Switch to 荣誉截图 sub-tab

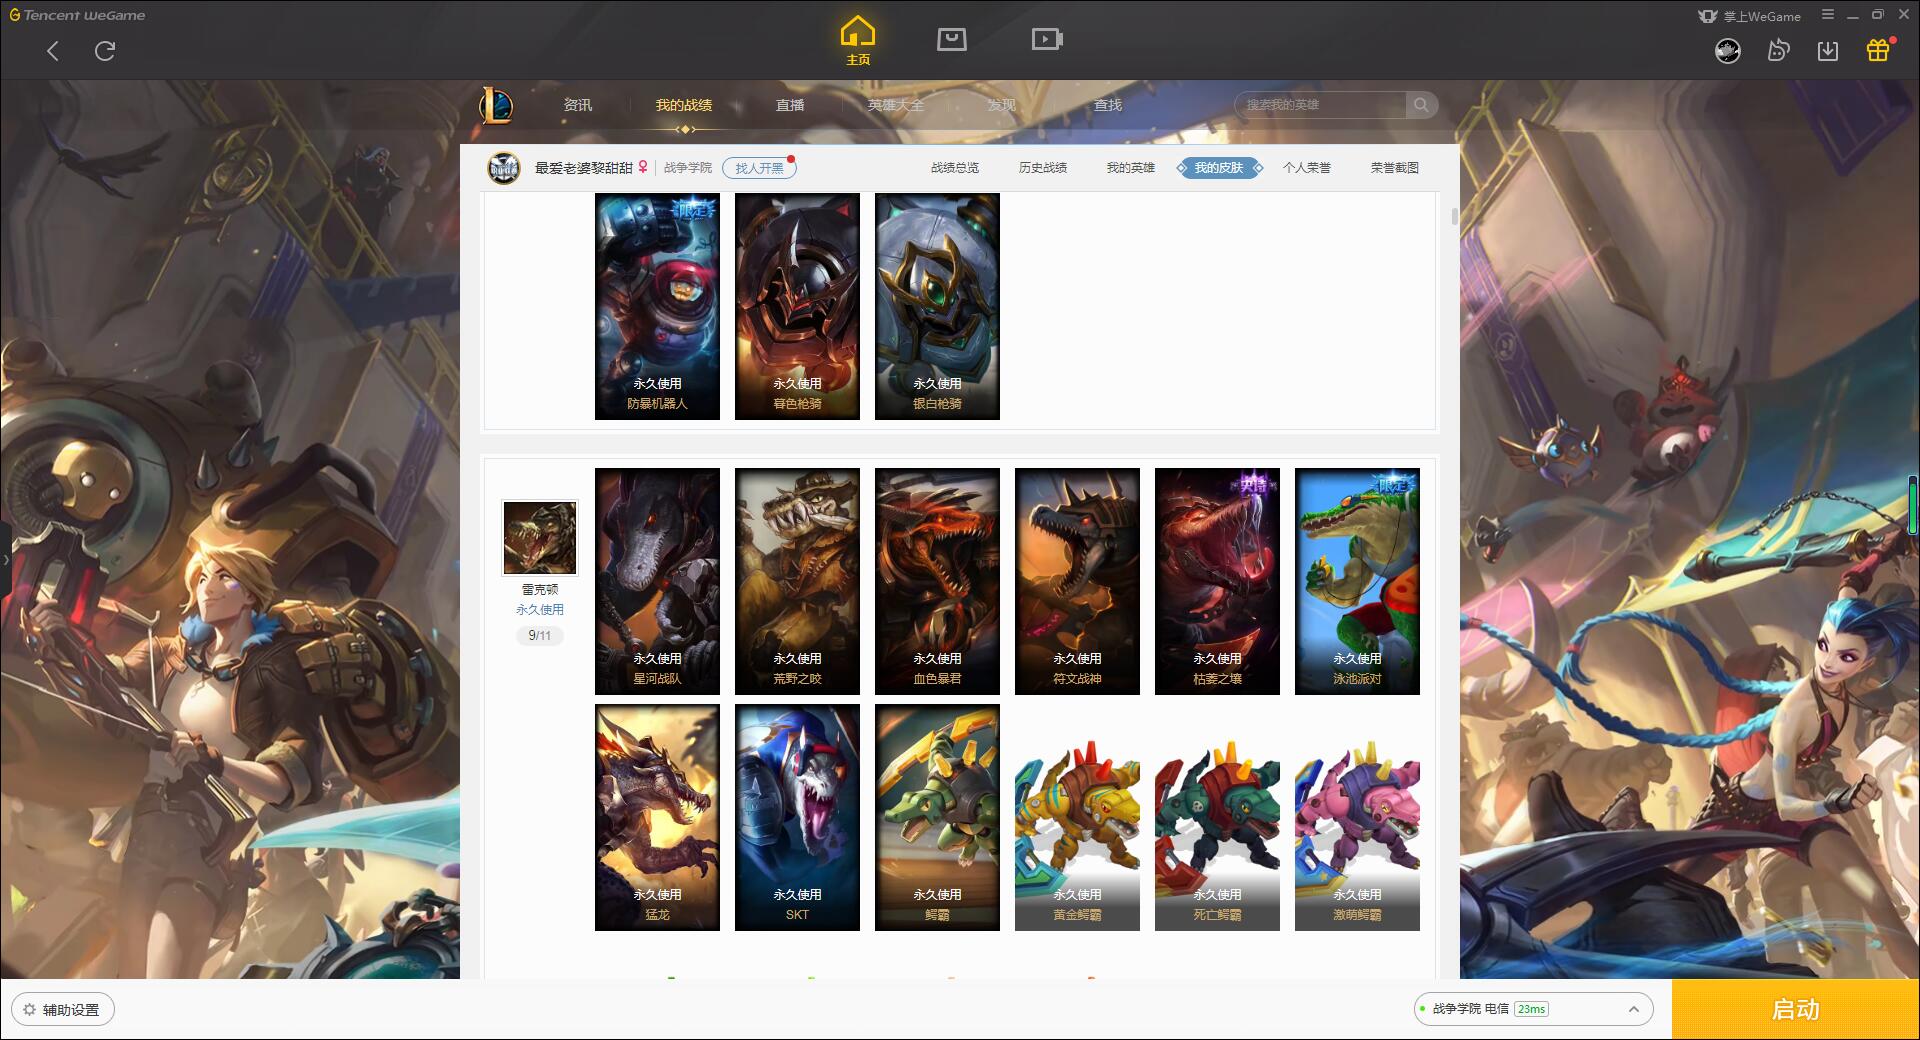click(x=1395, y=168)
